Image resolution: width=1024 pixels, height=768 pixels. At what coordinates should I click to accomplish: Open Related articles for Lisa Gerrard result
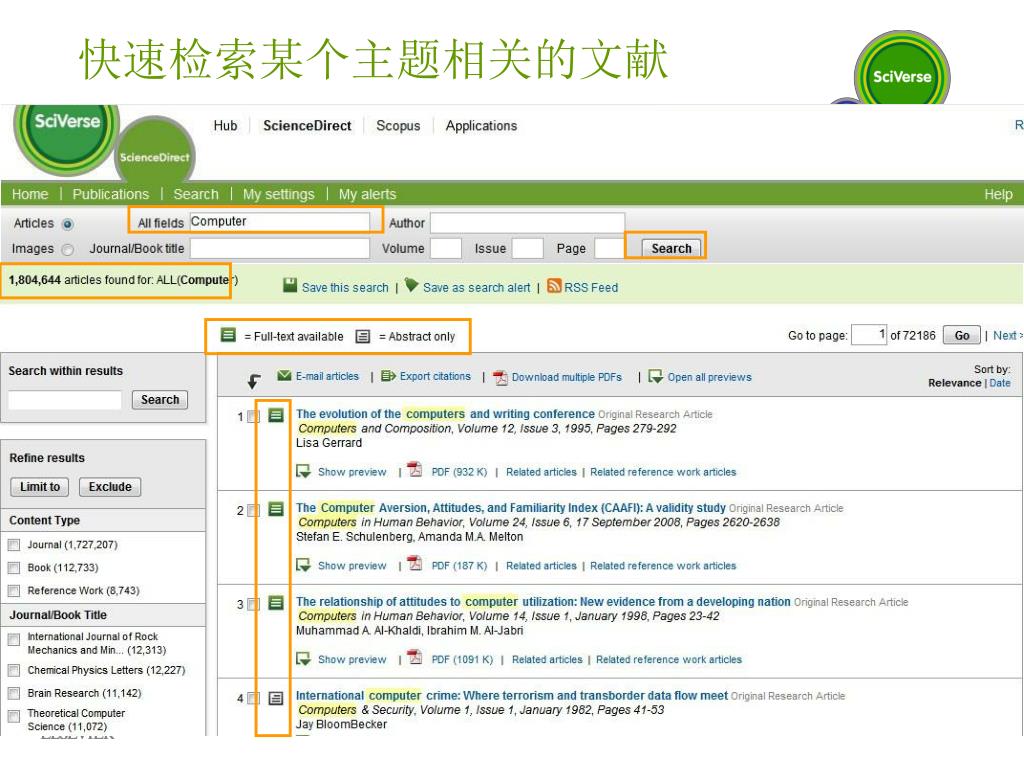[x=541, y=472]
